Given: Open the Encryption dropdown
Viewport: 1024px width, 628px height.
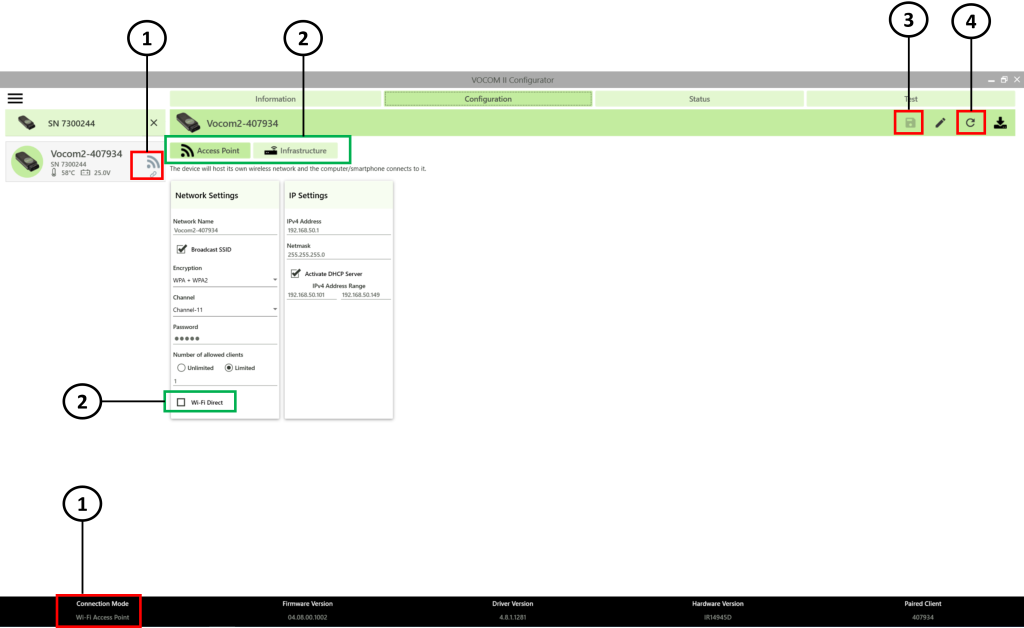Looking at the screenshot, I should pos(225,280).
